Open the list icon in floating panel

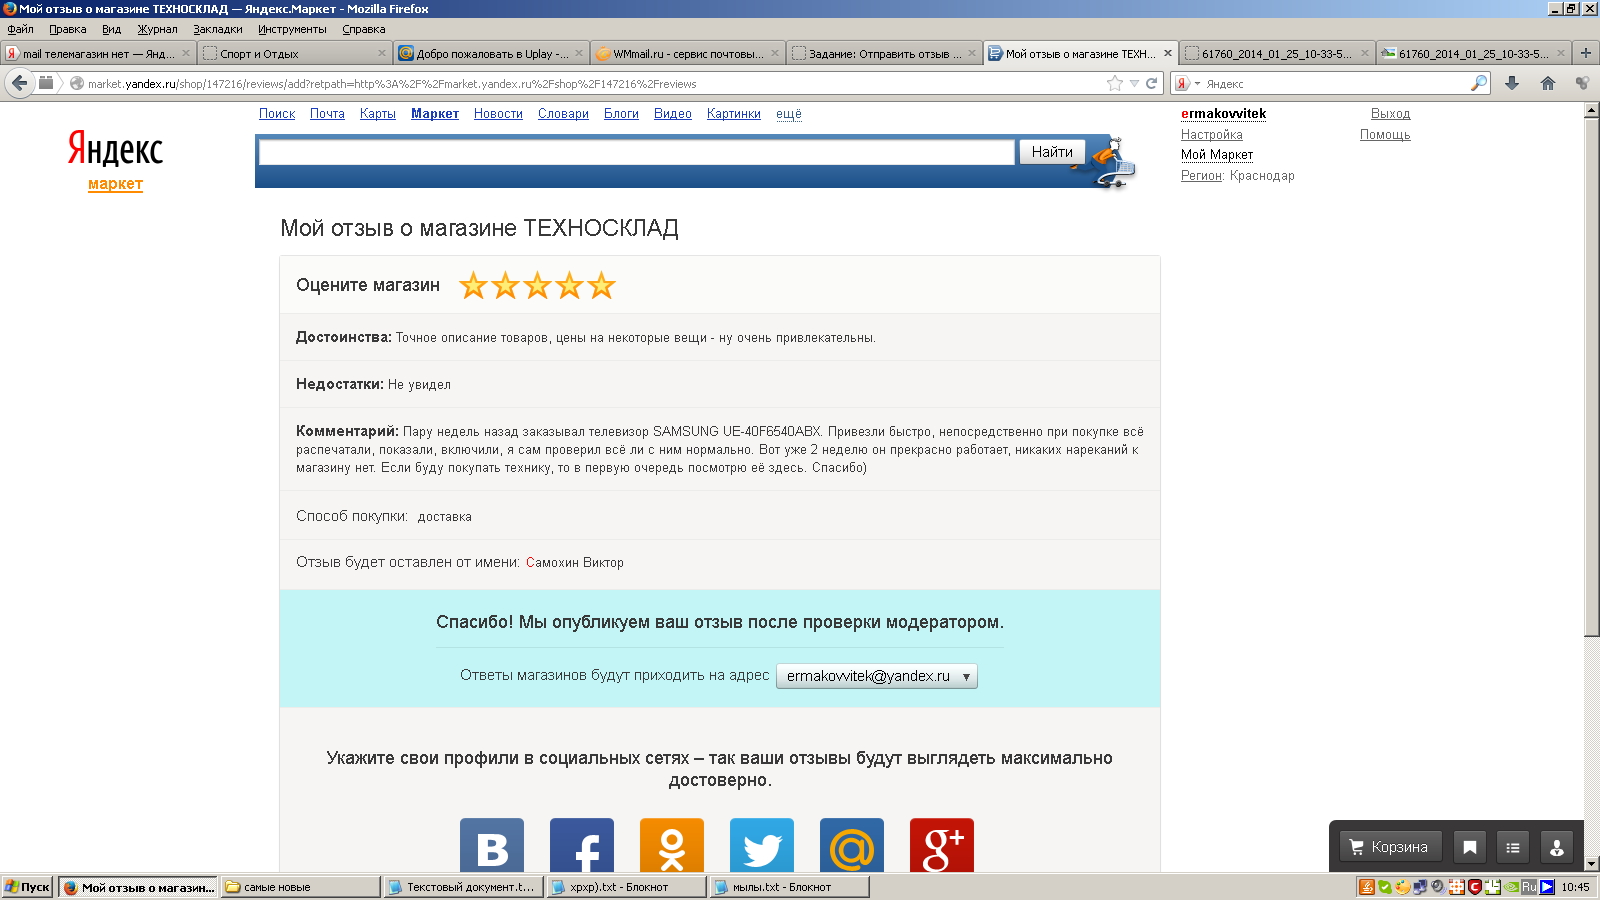(x=1513, y=847)
